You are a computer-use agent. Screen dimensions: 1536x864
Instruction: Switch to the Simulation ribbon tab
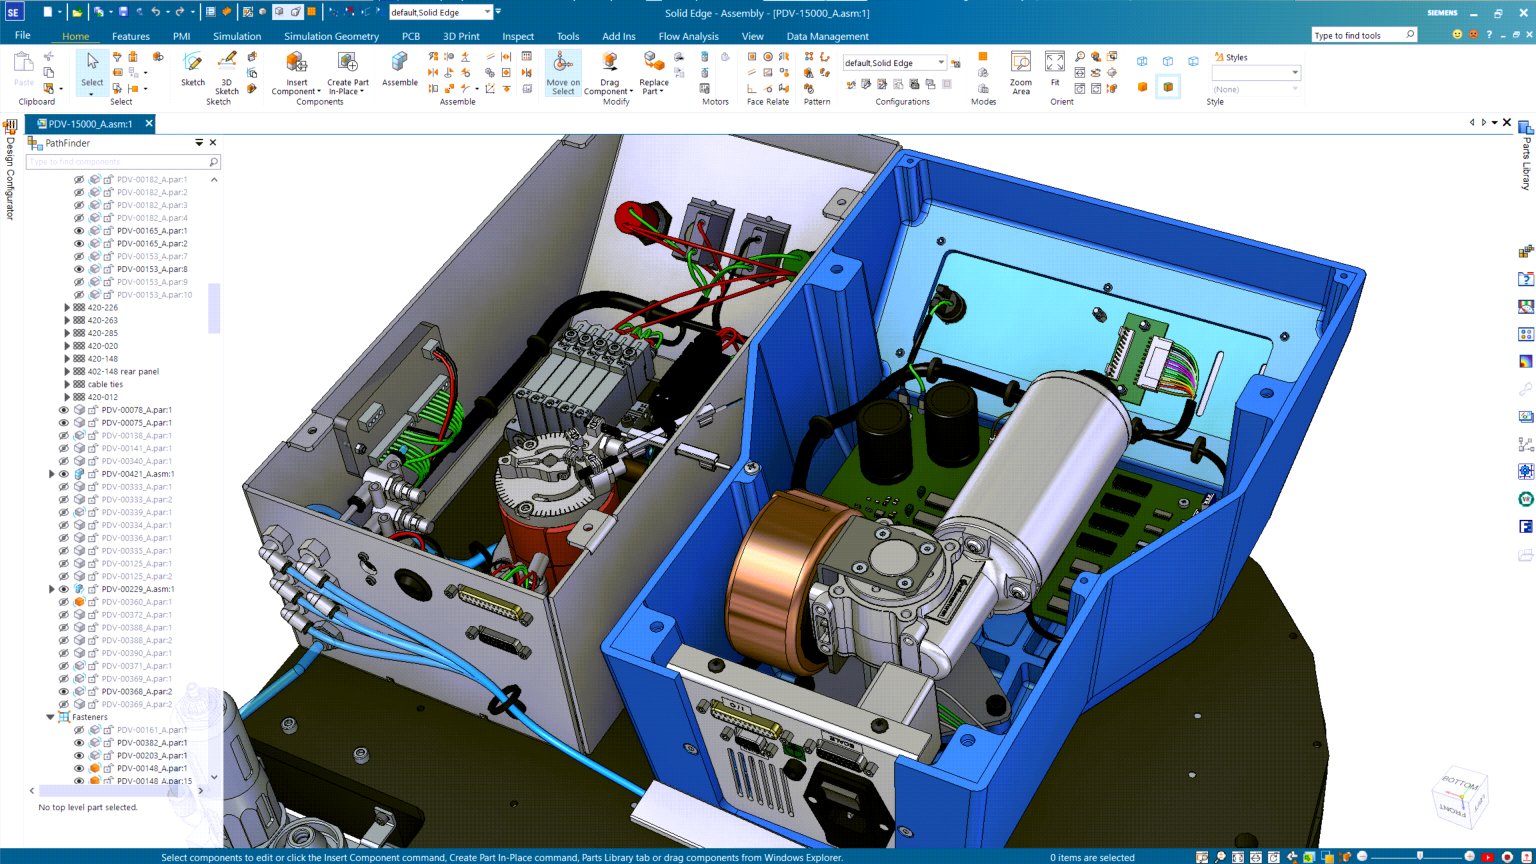coord(237,36)
